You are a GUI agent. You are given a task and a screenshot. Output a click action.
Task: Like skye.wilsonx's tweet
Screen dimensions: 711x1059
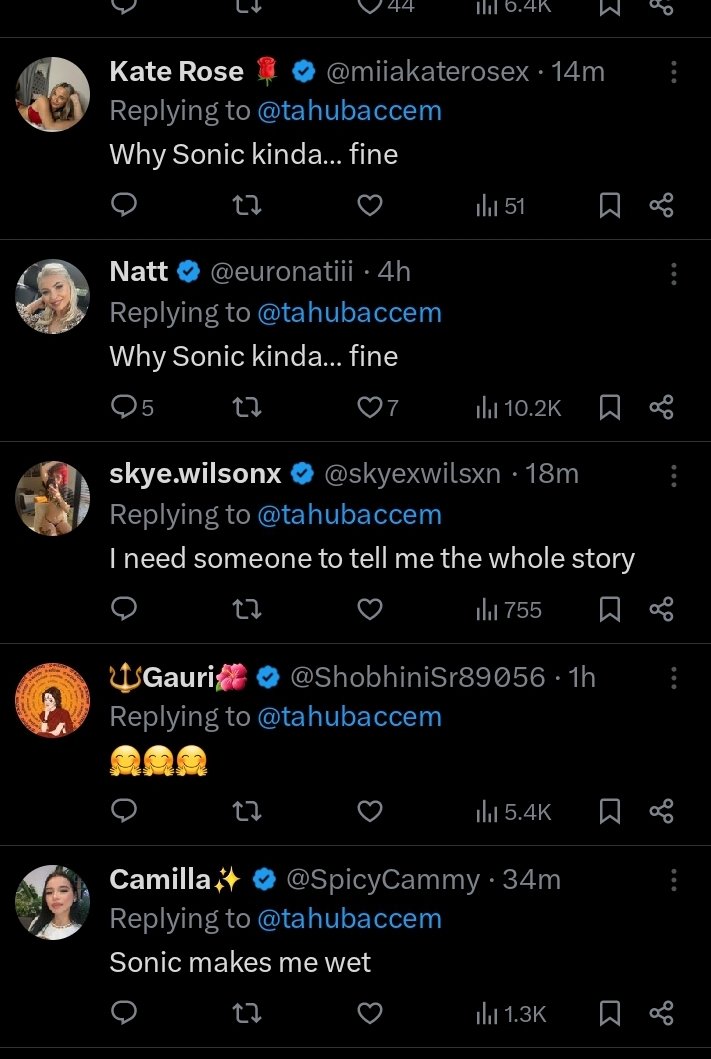[370, 610]
